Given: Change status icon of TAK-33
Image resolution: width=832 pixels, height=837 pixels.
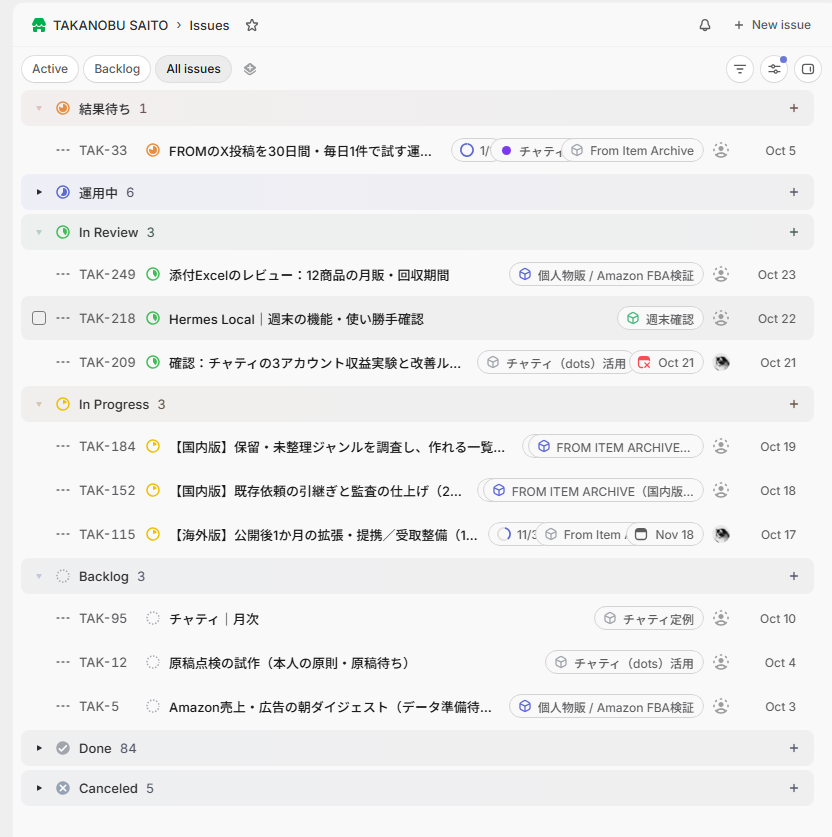Looking at the screenshot, I should [153, 151].
